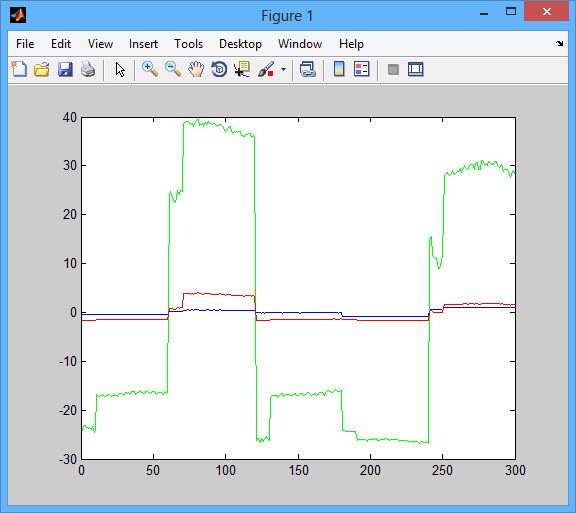
Task: Toggle the Brush data tool
Action: coord(266,69)
